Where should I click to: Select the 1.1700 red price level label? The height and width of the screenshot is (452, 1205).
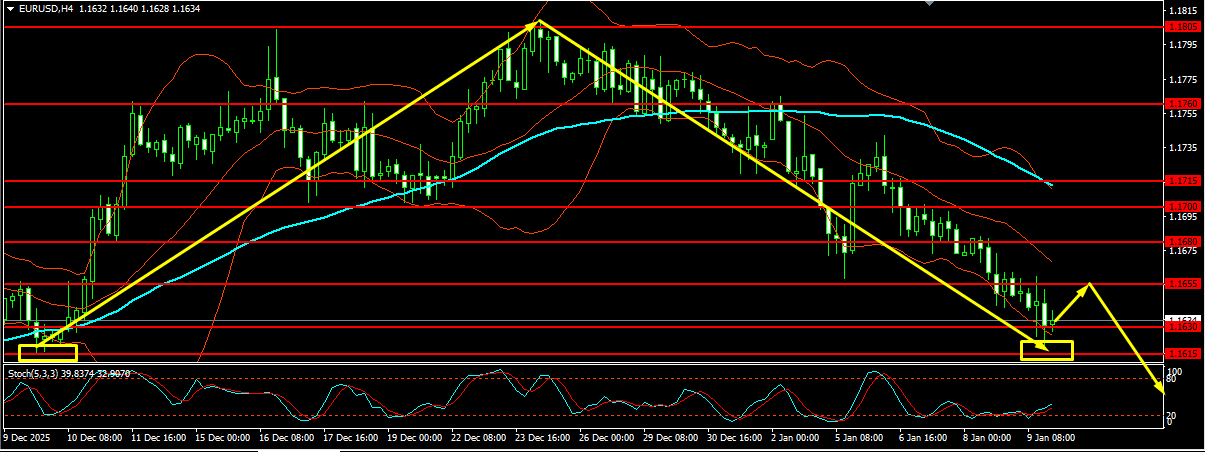[1183, 207]
